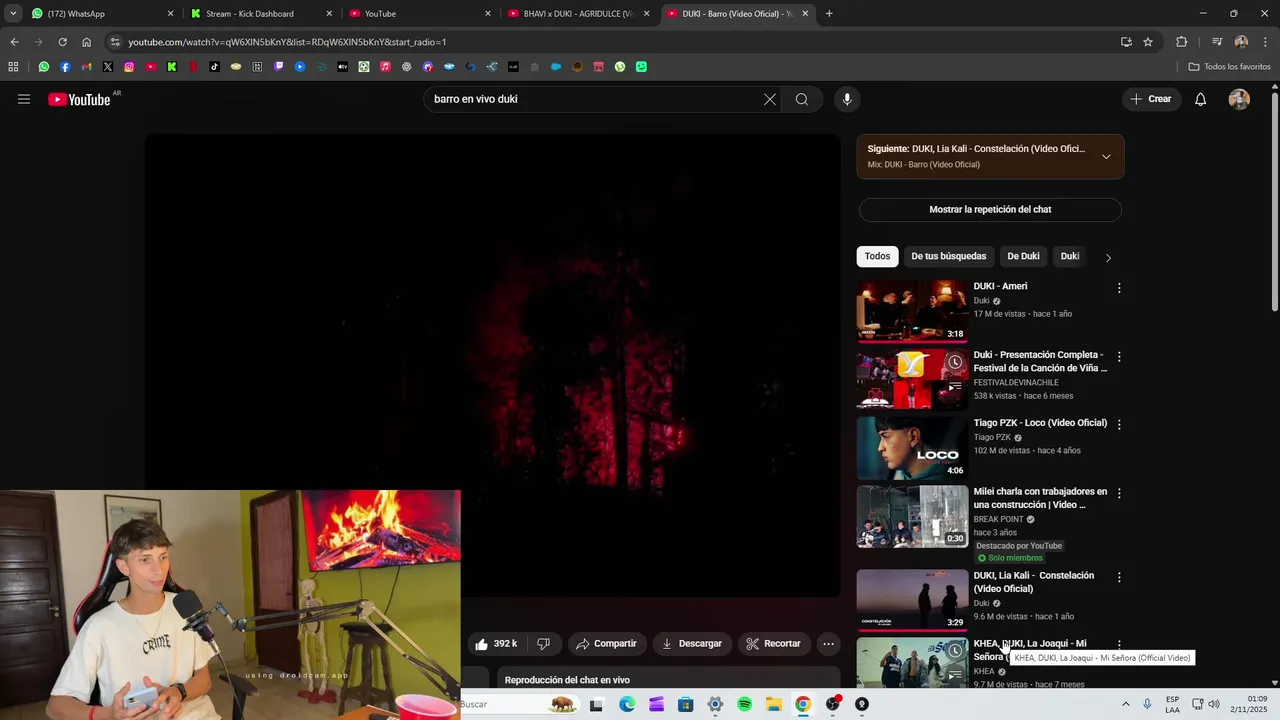The height and width of the screenshot is (720, 1280).
Task: Click the Chrome address bar URL
Action: click(287, 42)
